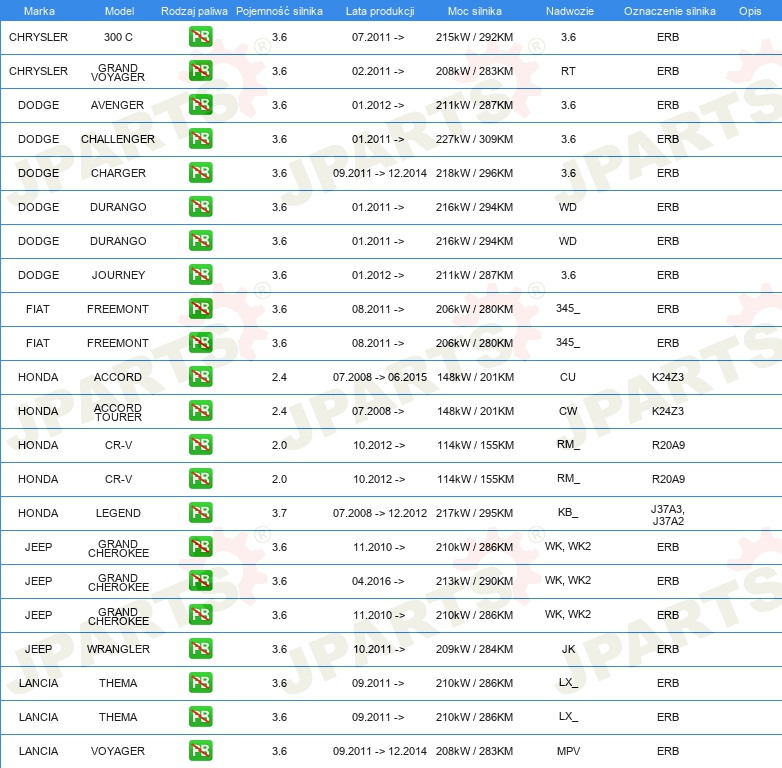This screenshot has width=782, height=768.
Task: Click the Oznaczenie silnika column header
Action: click(669, 10)
